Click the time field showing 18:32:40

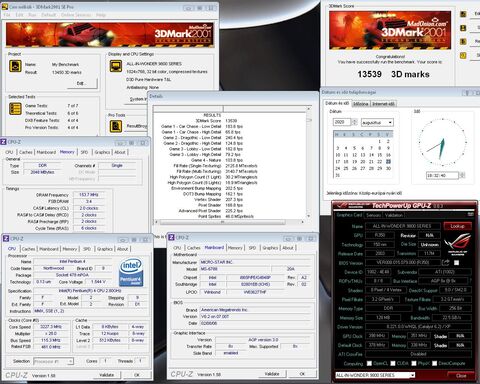click(x=443, y=175)
